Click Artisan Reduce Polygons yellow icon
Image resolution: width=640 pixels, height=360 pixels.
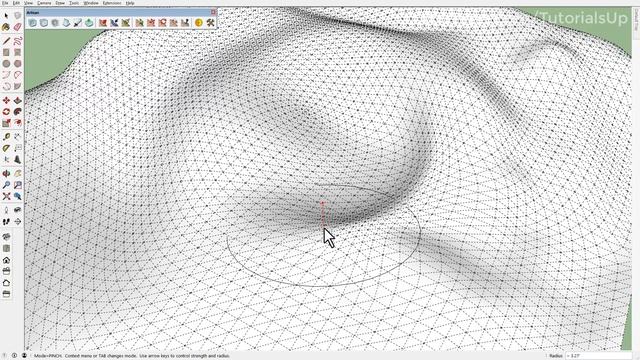coord(199,23)
